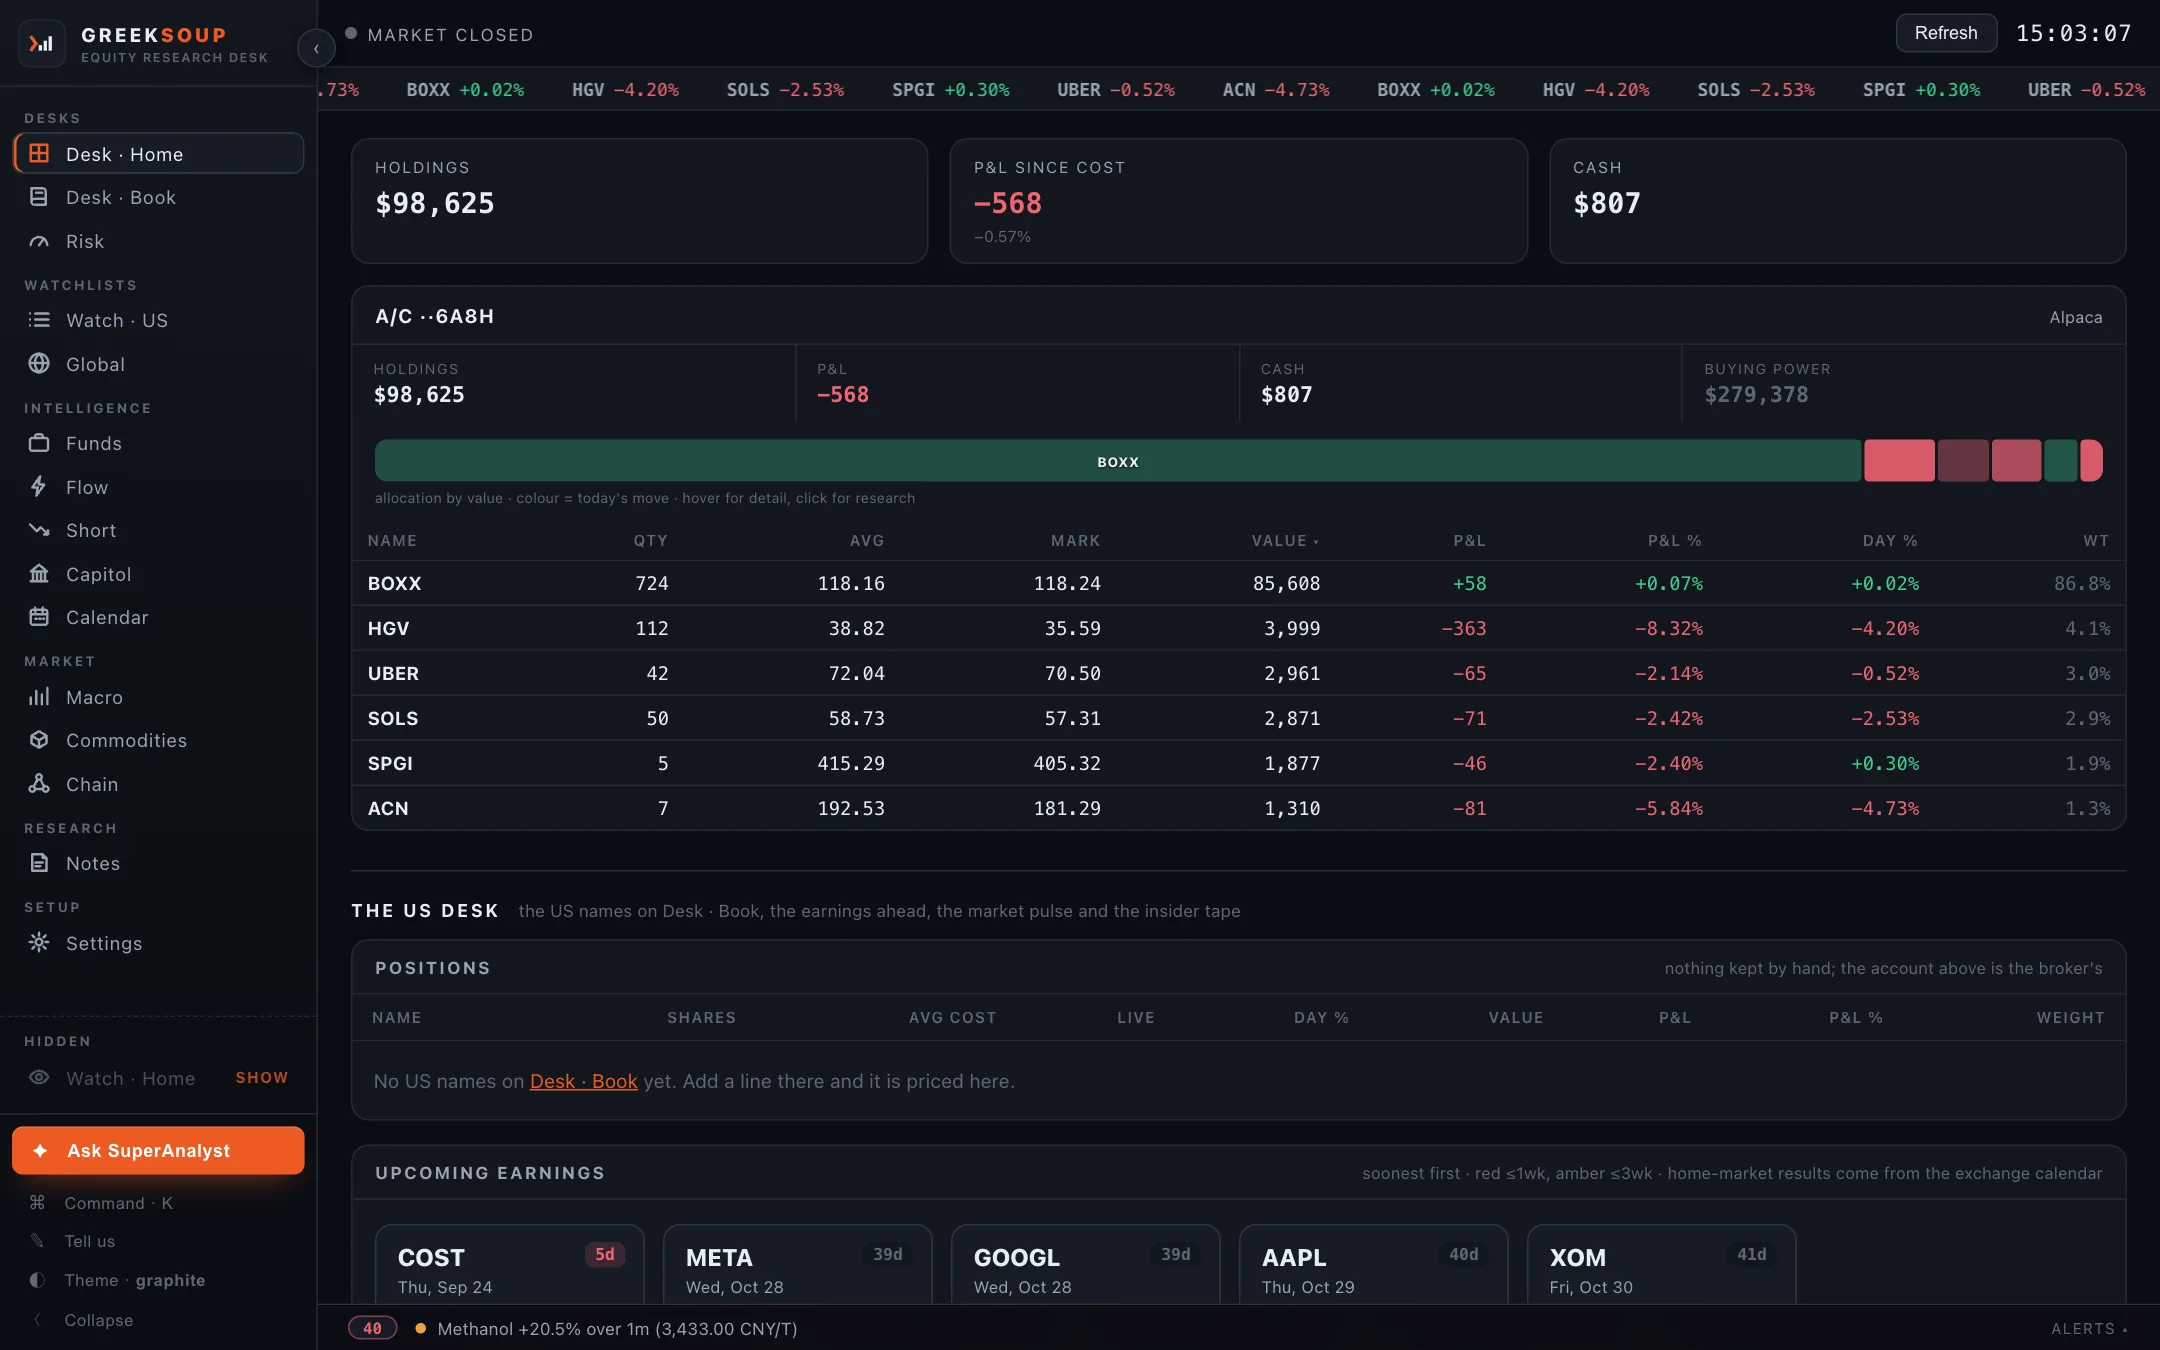Open the HGV holdings row
Viewport: 2160px width, 1350px height.
(x=1238, y=628)
